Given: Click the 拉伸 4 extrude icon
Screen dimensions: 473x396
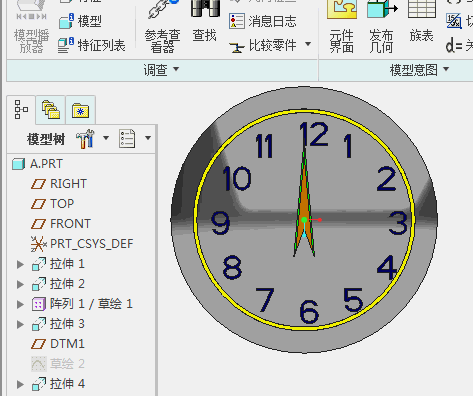Looking at the screenshot, I should [39, 384].
